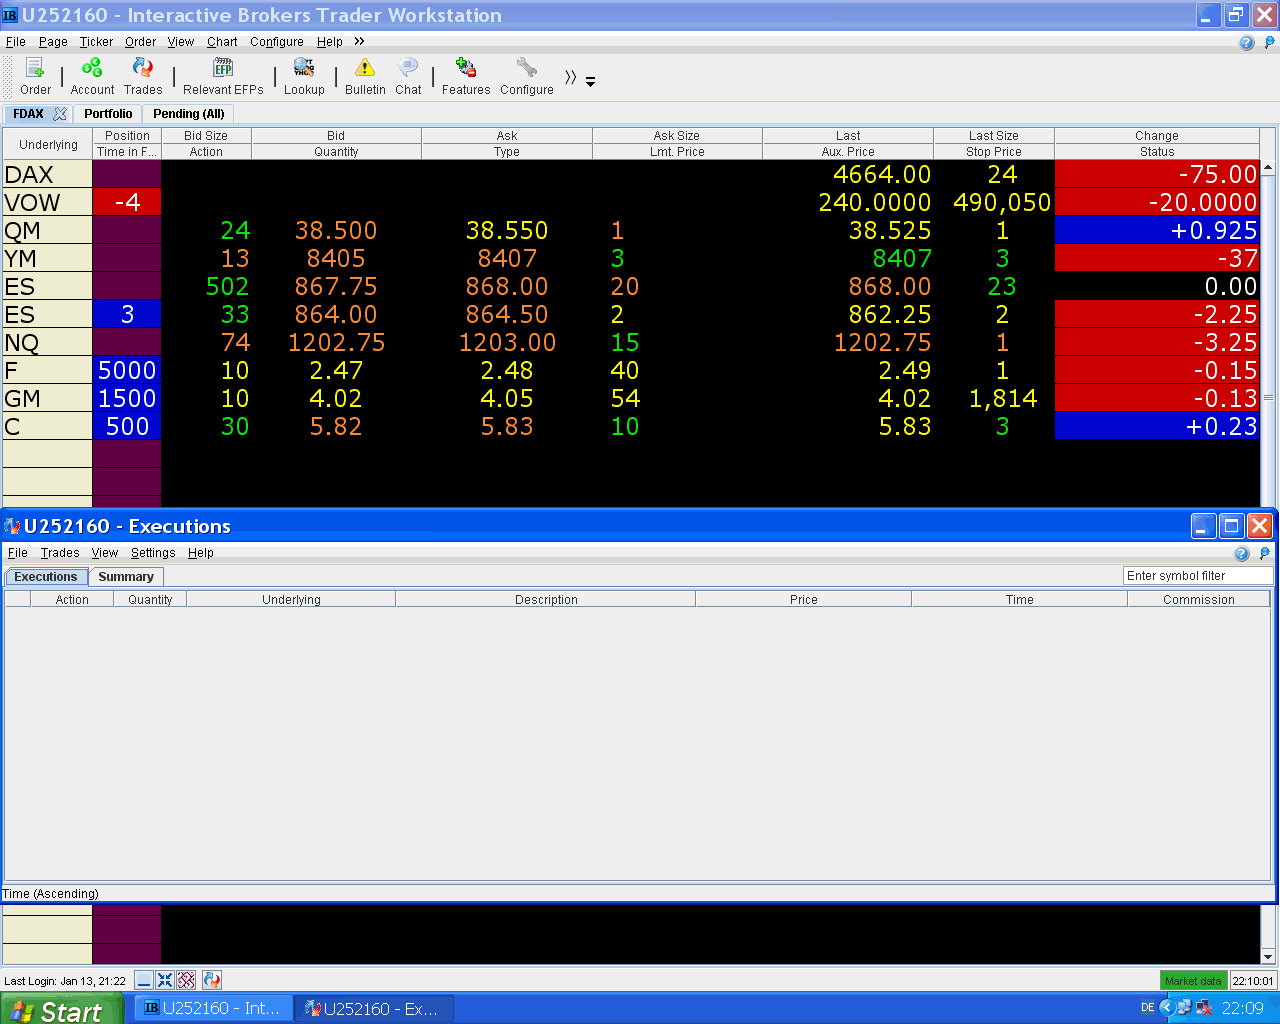Switch to the Summary tab
Image resolution: width=1280 pixels, height=1024 pixels.
(126, 577)
